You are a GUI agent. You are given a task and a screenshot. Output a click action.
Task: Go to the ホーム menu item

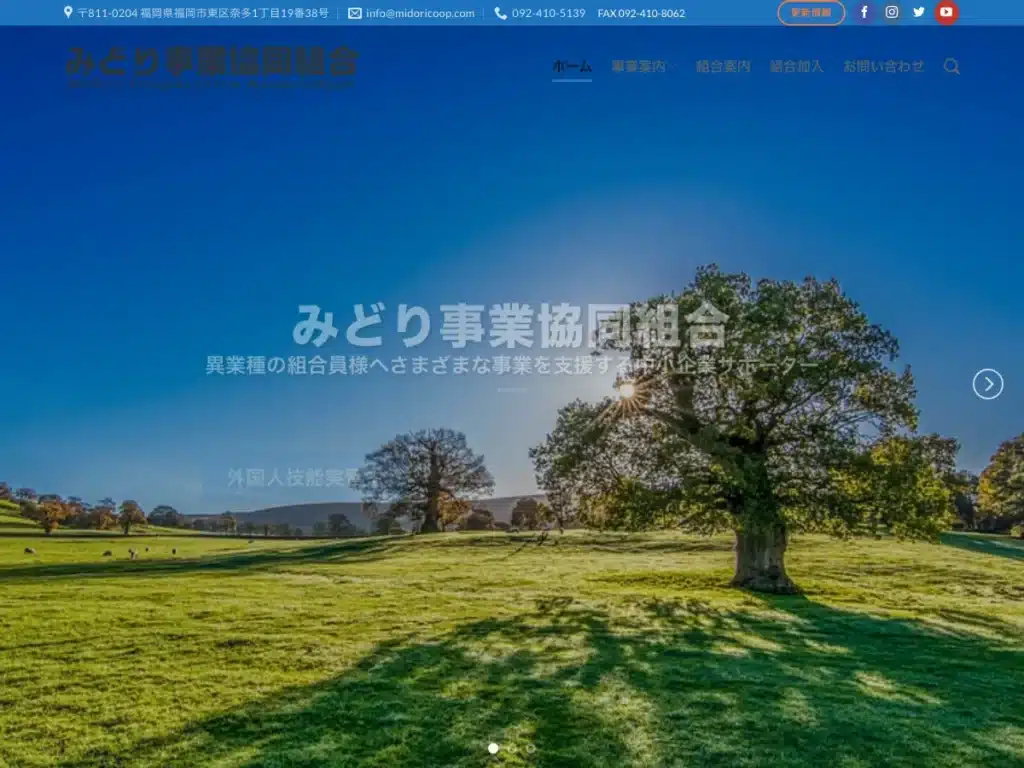[572, 66]
